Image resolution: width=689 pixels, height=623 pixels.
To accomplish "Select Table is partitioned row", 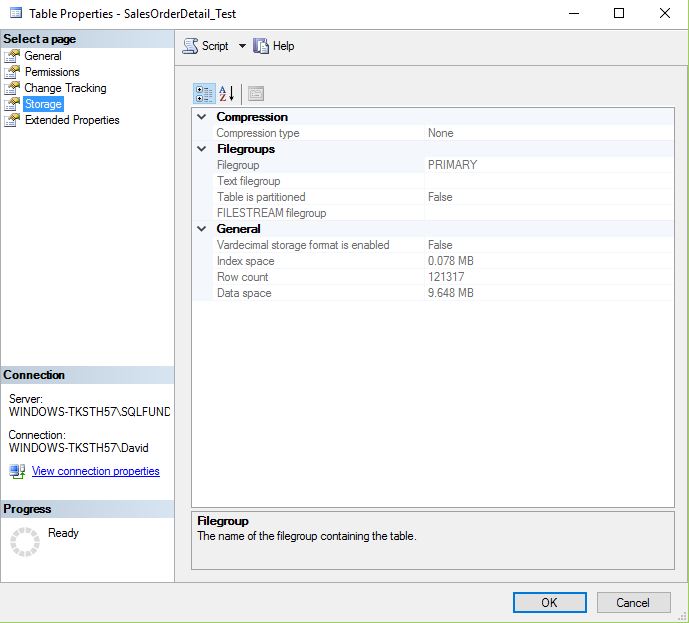I will (443, 197).
